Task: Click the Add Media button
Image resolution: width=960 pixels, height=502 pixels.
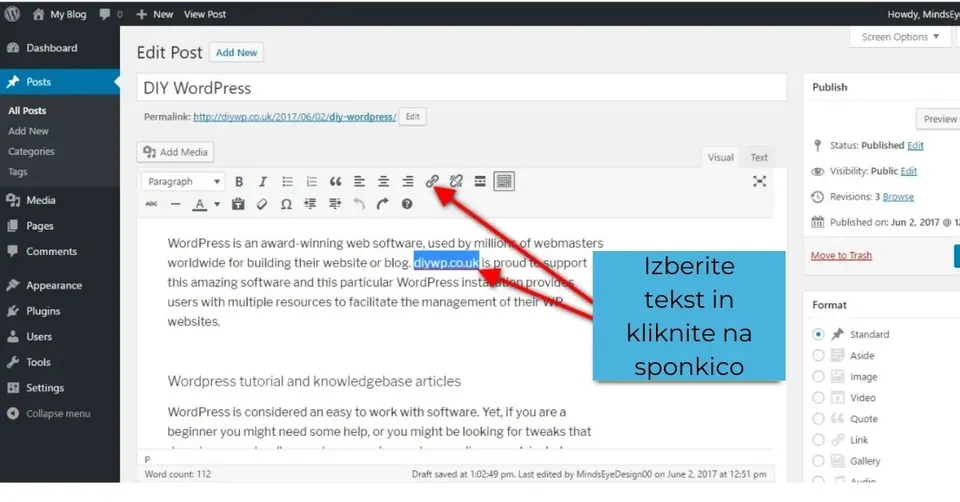Action: pyautogui.click(x=175, y=152)
